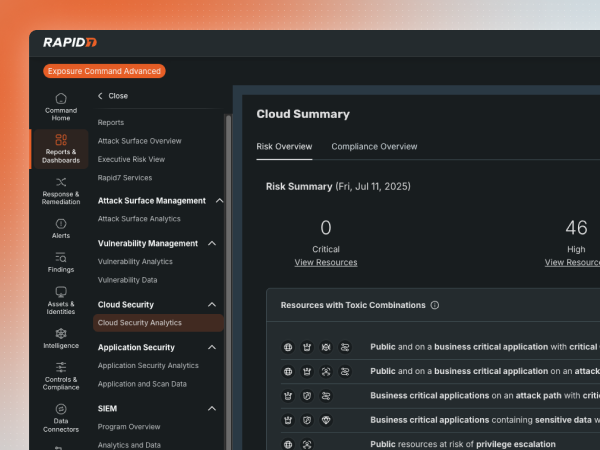The image size is (600, 450).
Task: Click the Alerts sidebar icon
Action: pos(61,229)
